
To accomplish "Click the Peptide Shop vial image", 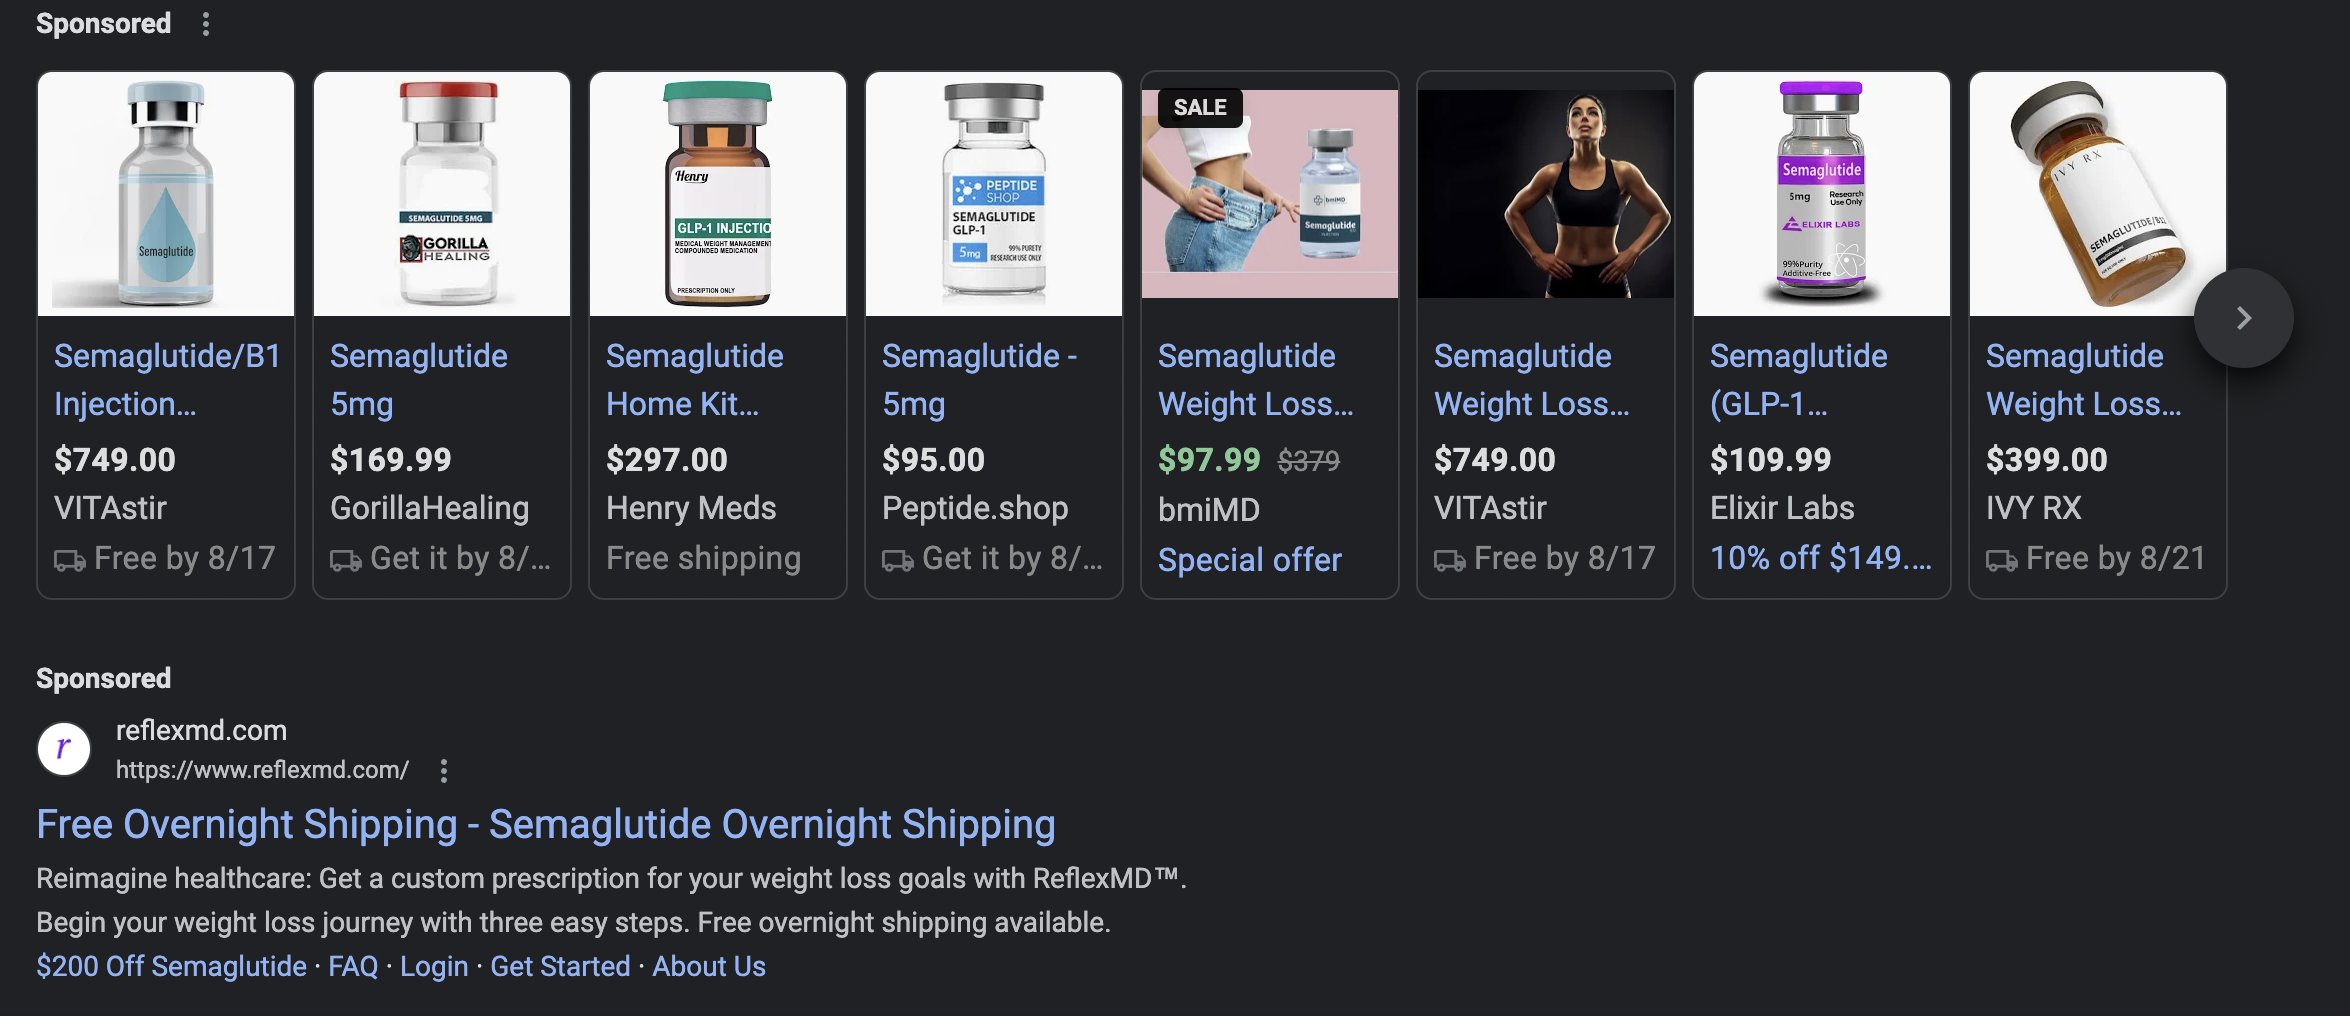I will tap(994, 194).
